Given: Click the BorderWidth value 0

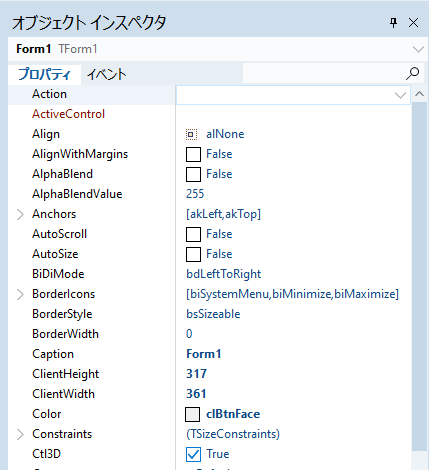Looking at the screenshot, I should (x=189, y=334).
